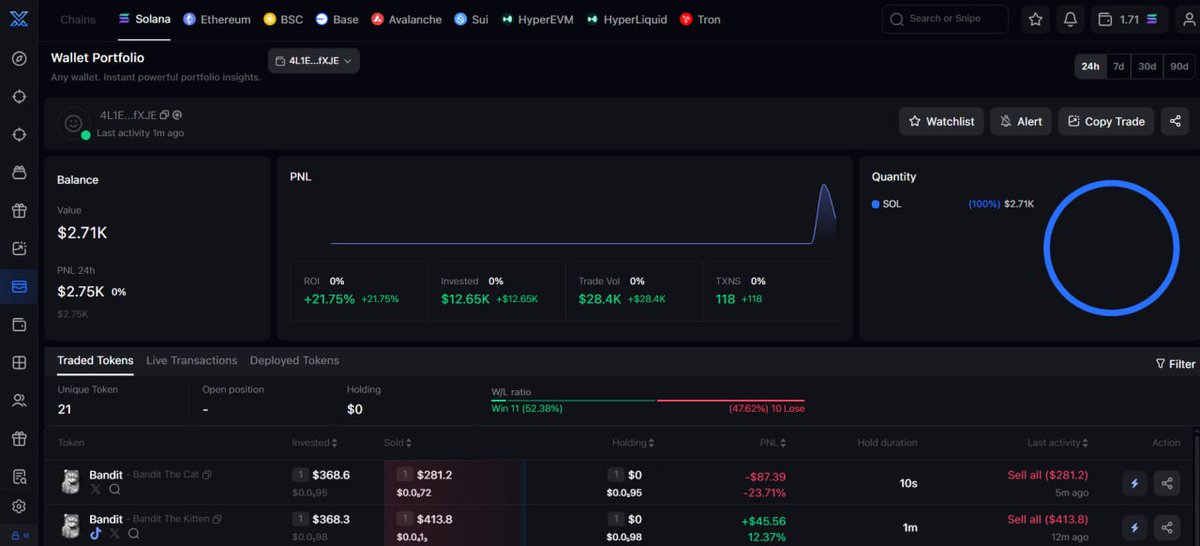Open the people/referral icon in sidebar

(x=19, y=401)
